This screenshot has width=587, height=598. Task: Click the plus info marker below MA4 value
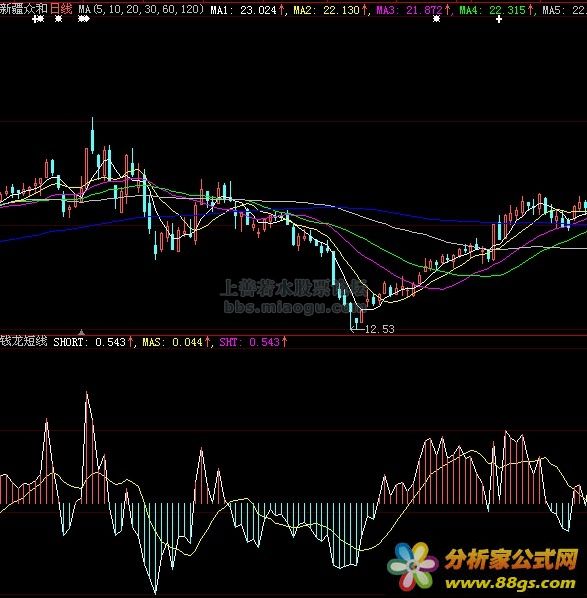point(499,19)
